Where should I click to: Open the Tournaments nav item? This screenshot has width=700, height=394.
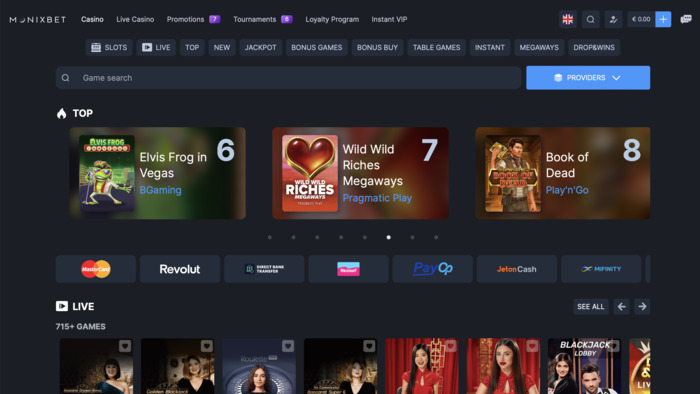coord(262,19)
